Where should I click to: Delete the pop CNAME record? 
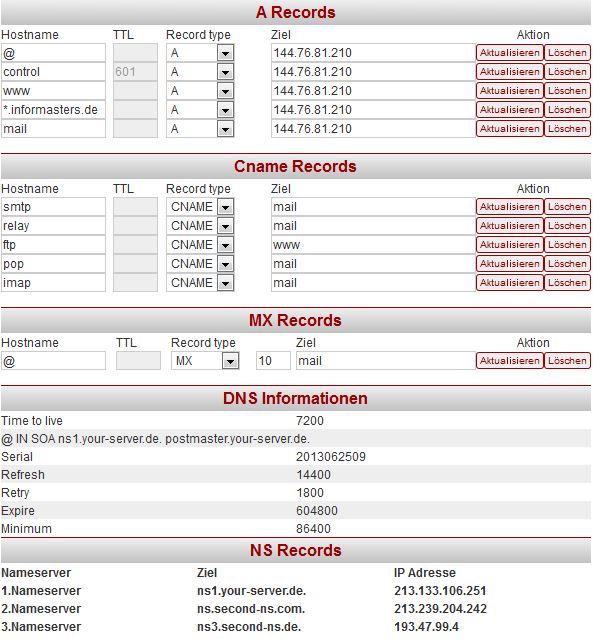tap(567, 264)
